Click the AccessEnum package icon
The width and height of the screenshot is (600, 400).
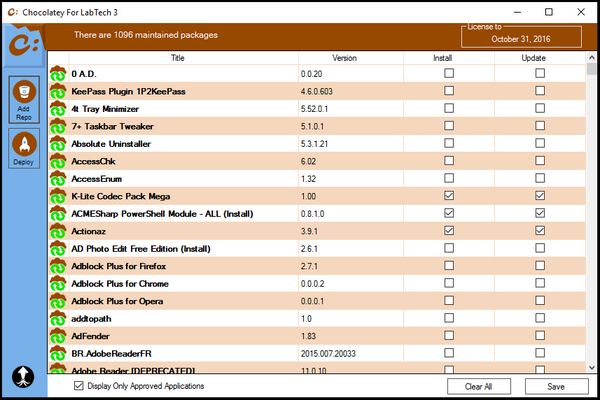pos(58,179)
